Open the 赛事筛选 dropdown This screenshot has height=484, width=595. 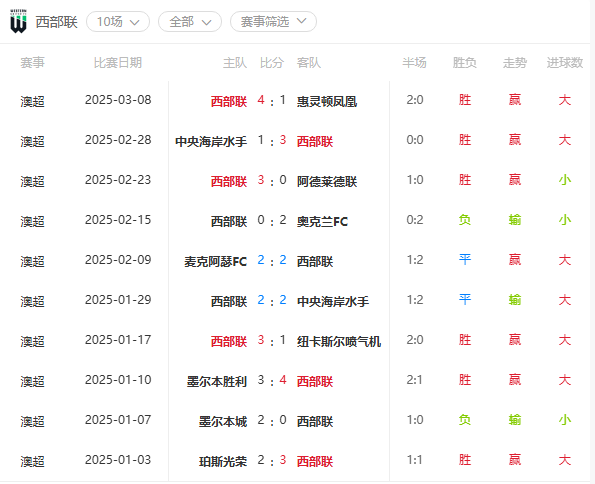click(x=273, y=22)
